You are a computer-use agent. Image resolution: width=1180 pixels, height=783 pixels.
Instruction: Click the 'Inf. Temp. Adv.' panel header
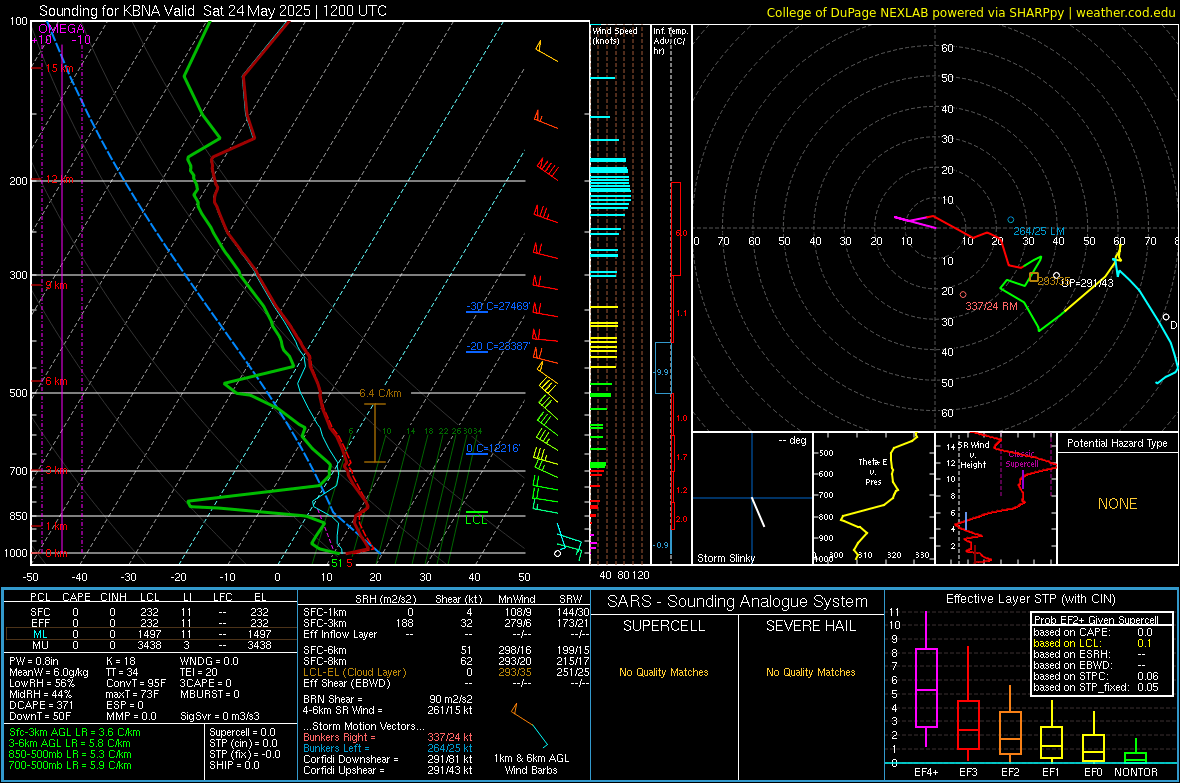[670, 41]
